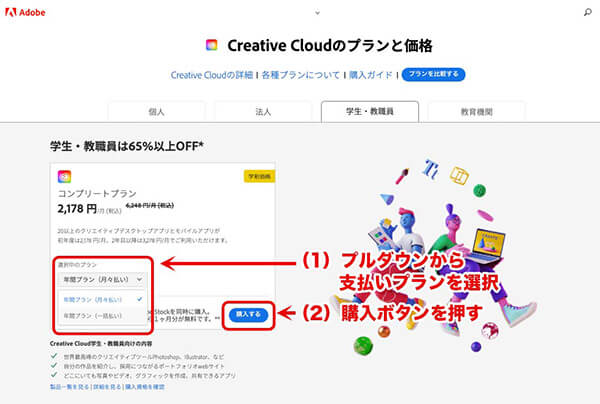Click the blue プランを比較する button

tap(433, 74)
